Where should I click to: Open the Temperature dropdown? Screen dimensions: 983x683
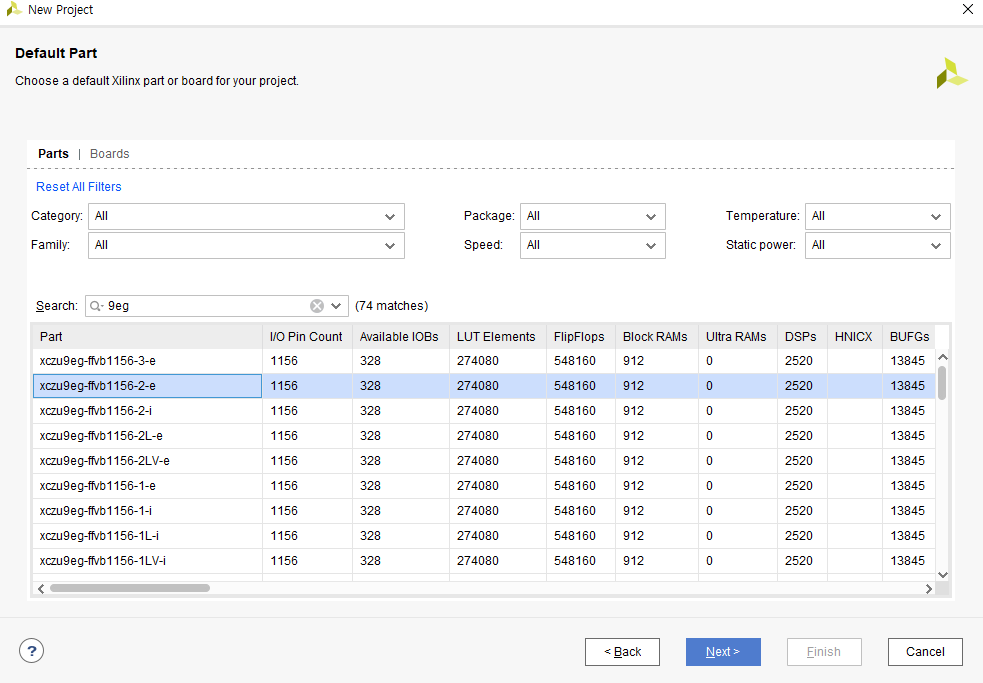878,216
